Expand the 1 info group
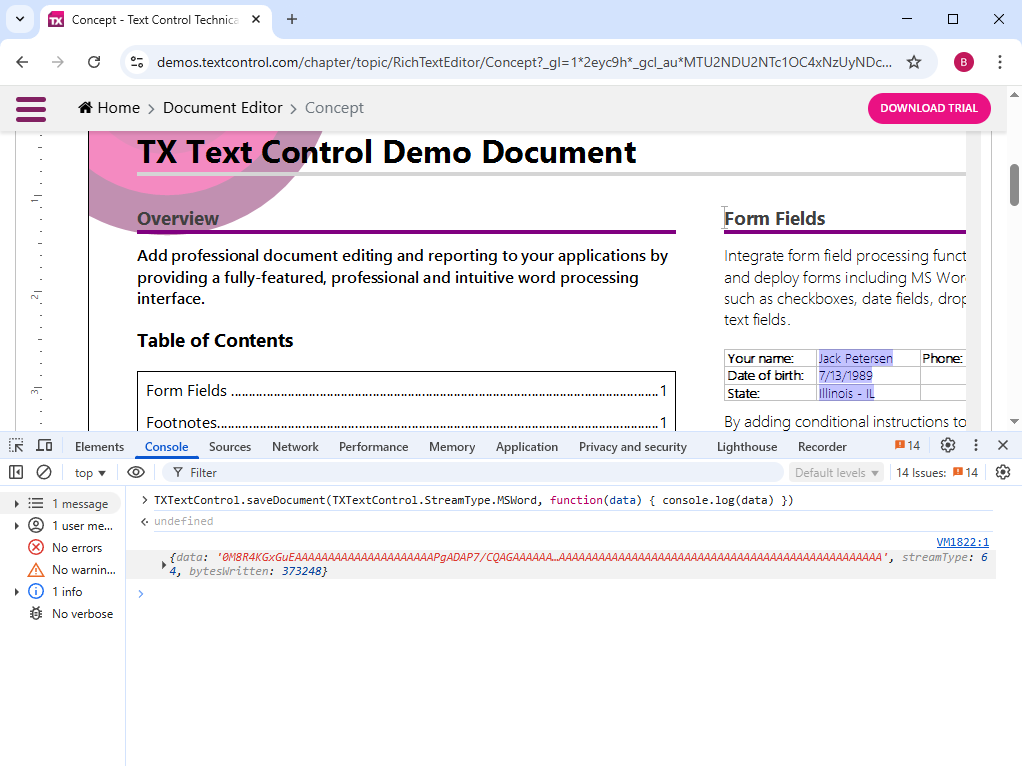This screenshot has width=1022, height=766. click(x=16, y=591)
